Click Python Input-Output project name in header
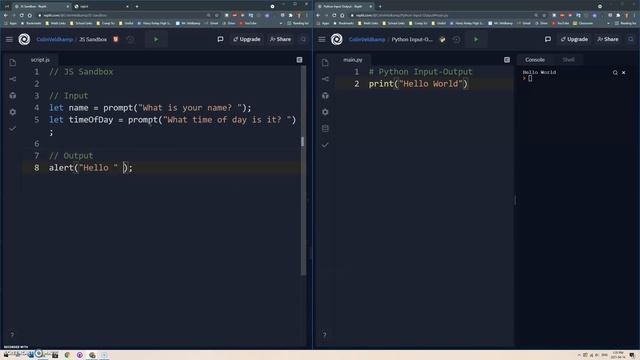The width and height of the screenshot is (640, 360). coord(411,40)
